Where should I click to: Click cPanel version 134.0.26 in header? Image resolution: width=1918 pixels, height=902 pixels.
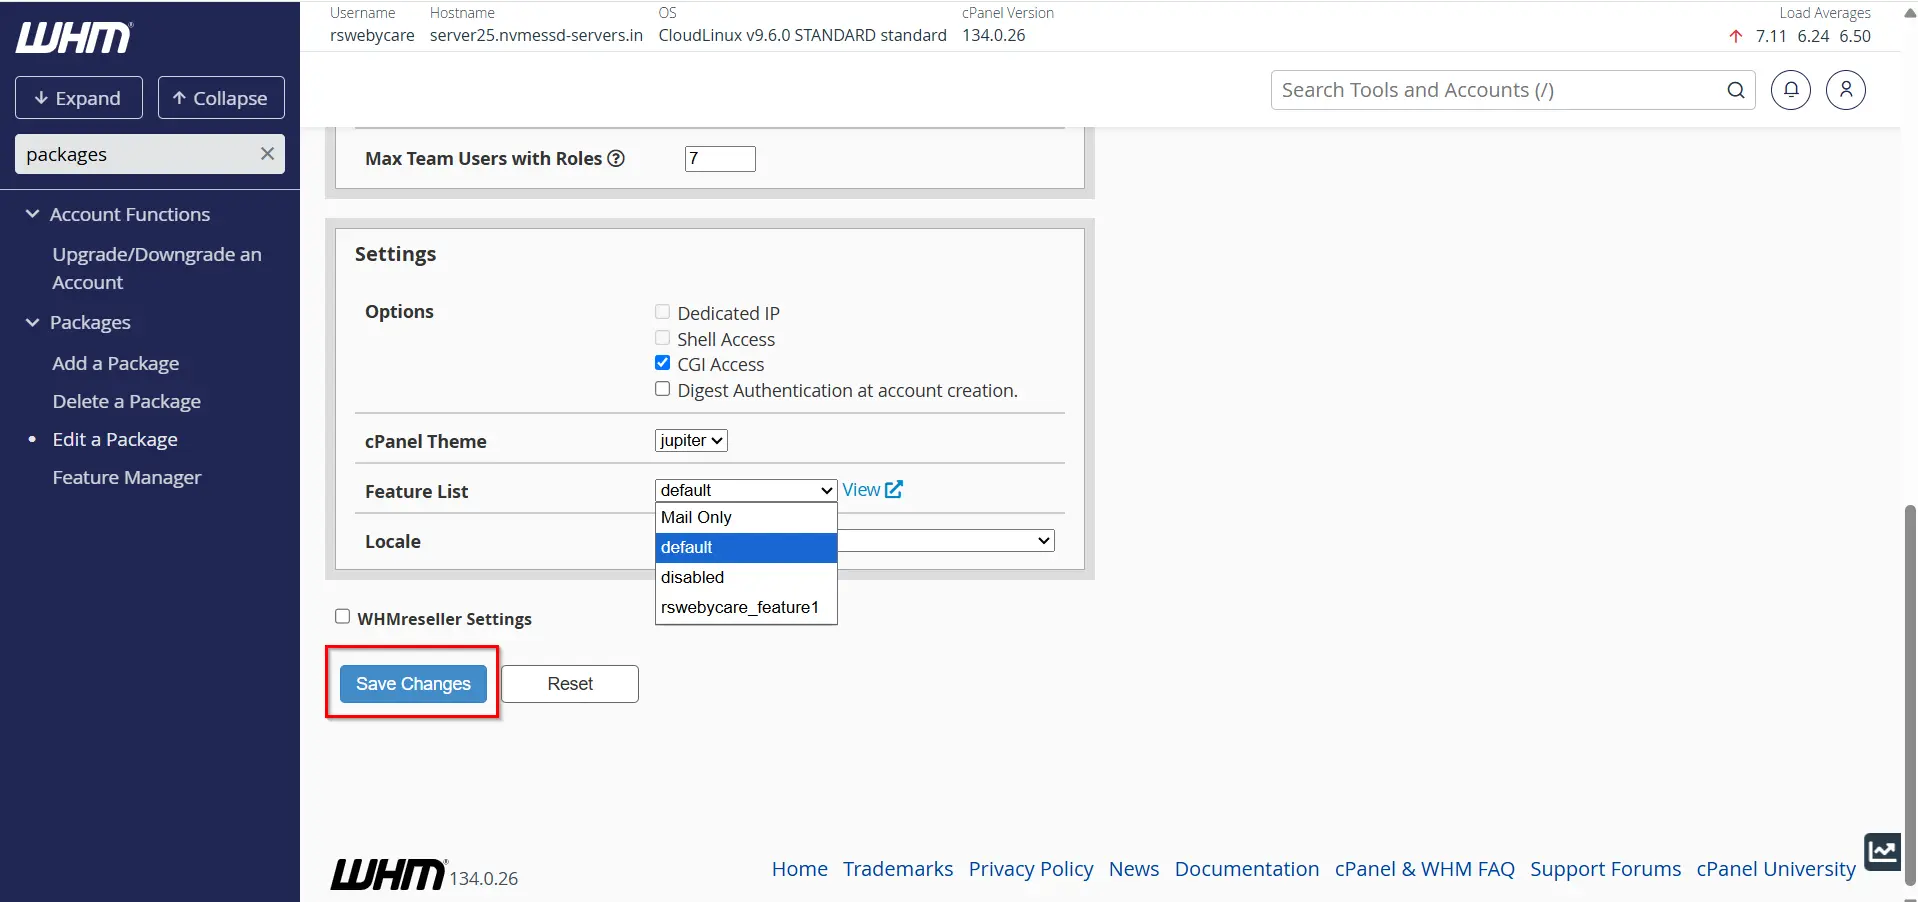coord(994,35)
